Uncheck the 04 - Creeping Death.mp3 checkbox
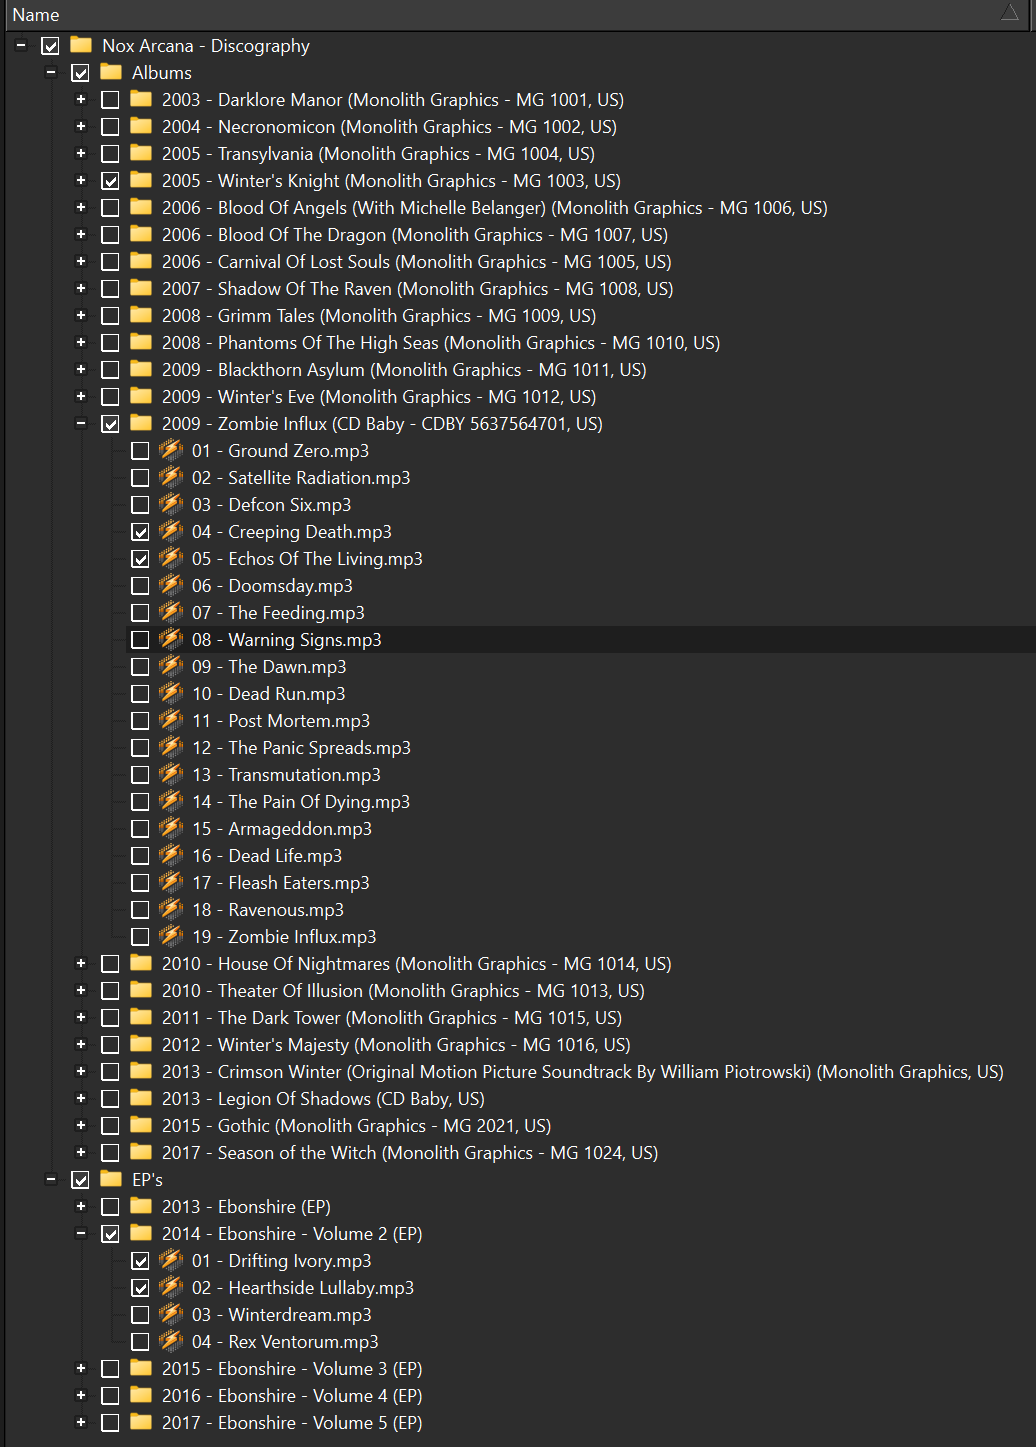 [x=140, y=532]
